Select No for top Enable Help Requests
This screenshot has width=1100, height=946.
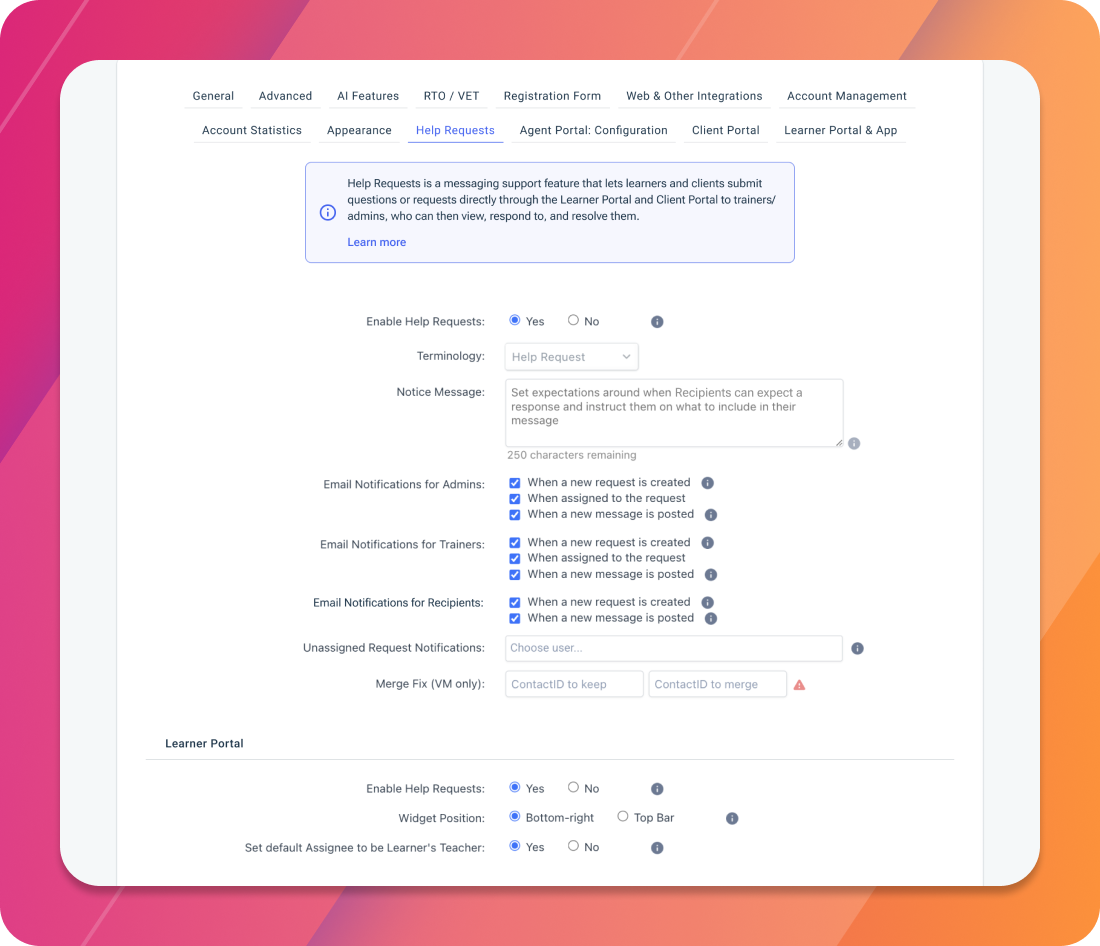(573, 320)
